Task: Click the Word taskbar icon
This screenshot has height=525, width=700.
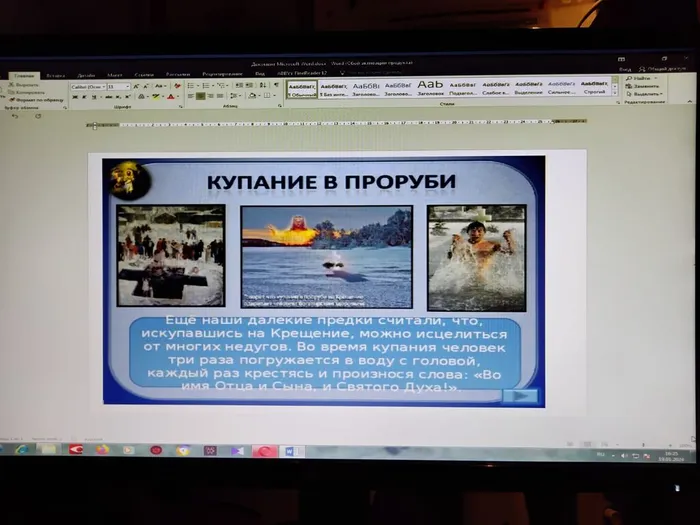Action: coord(292,451)
